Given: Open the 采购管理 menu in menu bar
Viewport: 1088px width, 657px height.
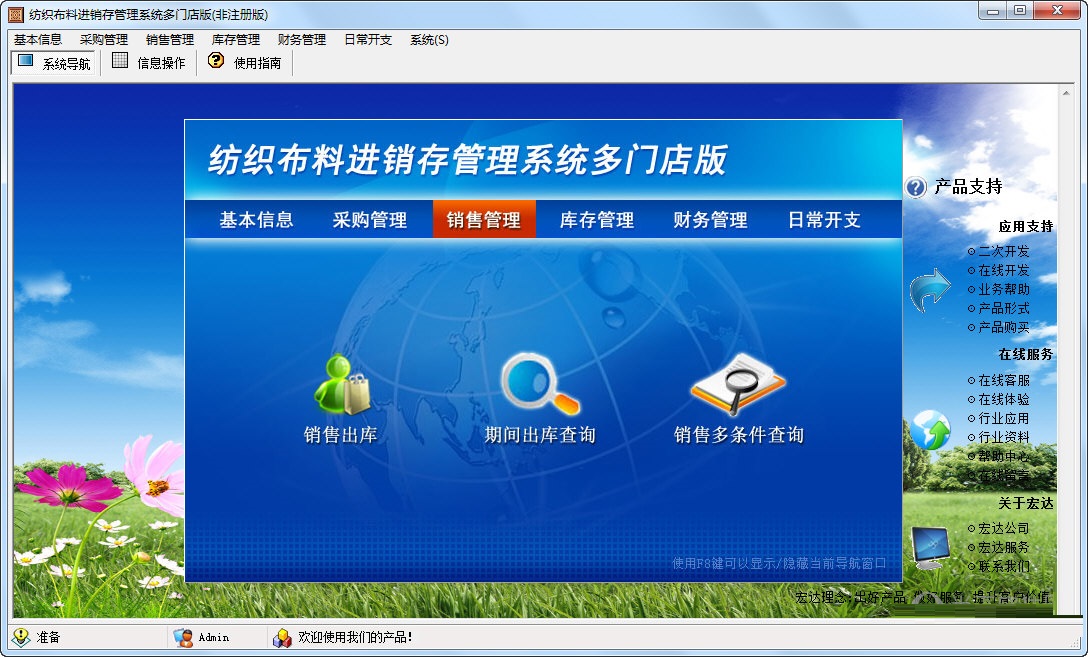Looking at the screenshot, I should pos(103,40).
